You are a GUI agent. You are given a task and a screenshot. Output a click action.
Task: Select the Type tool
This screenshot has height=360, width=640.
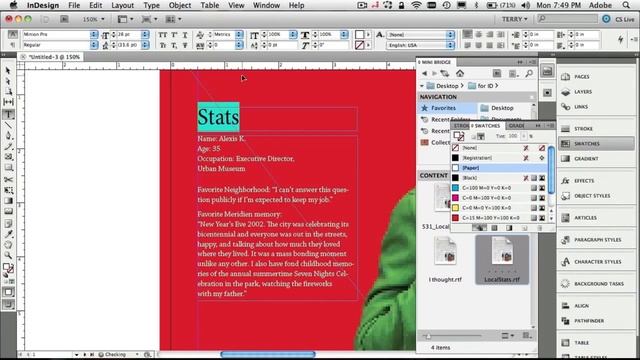point(8,115)
